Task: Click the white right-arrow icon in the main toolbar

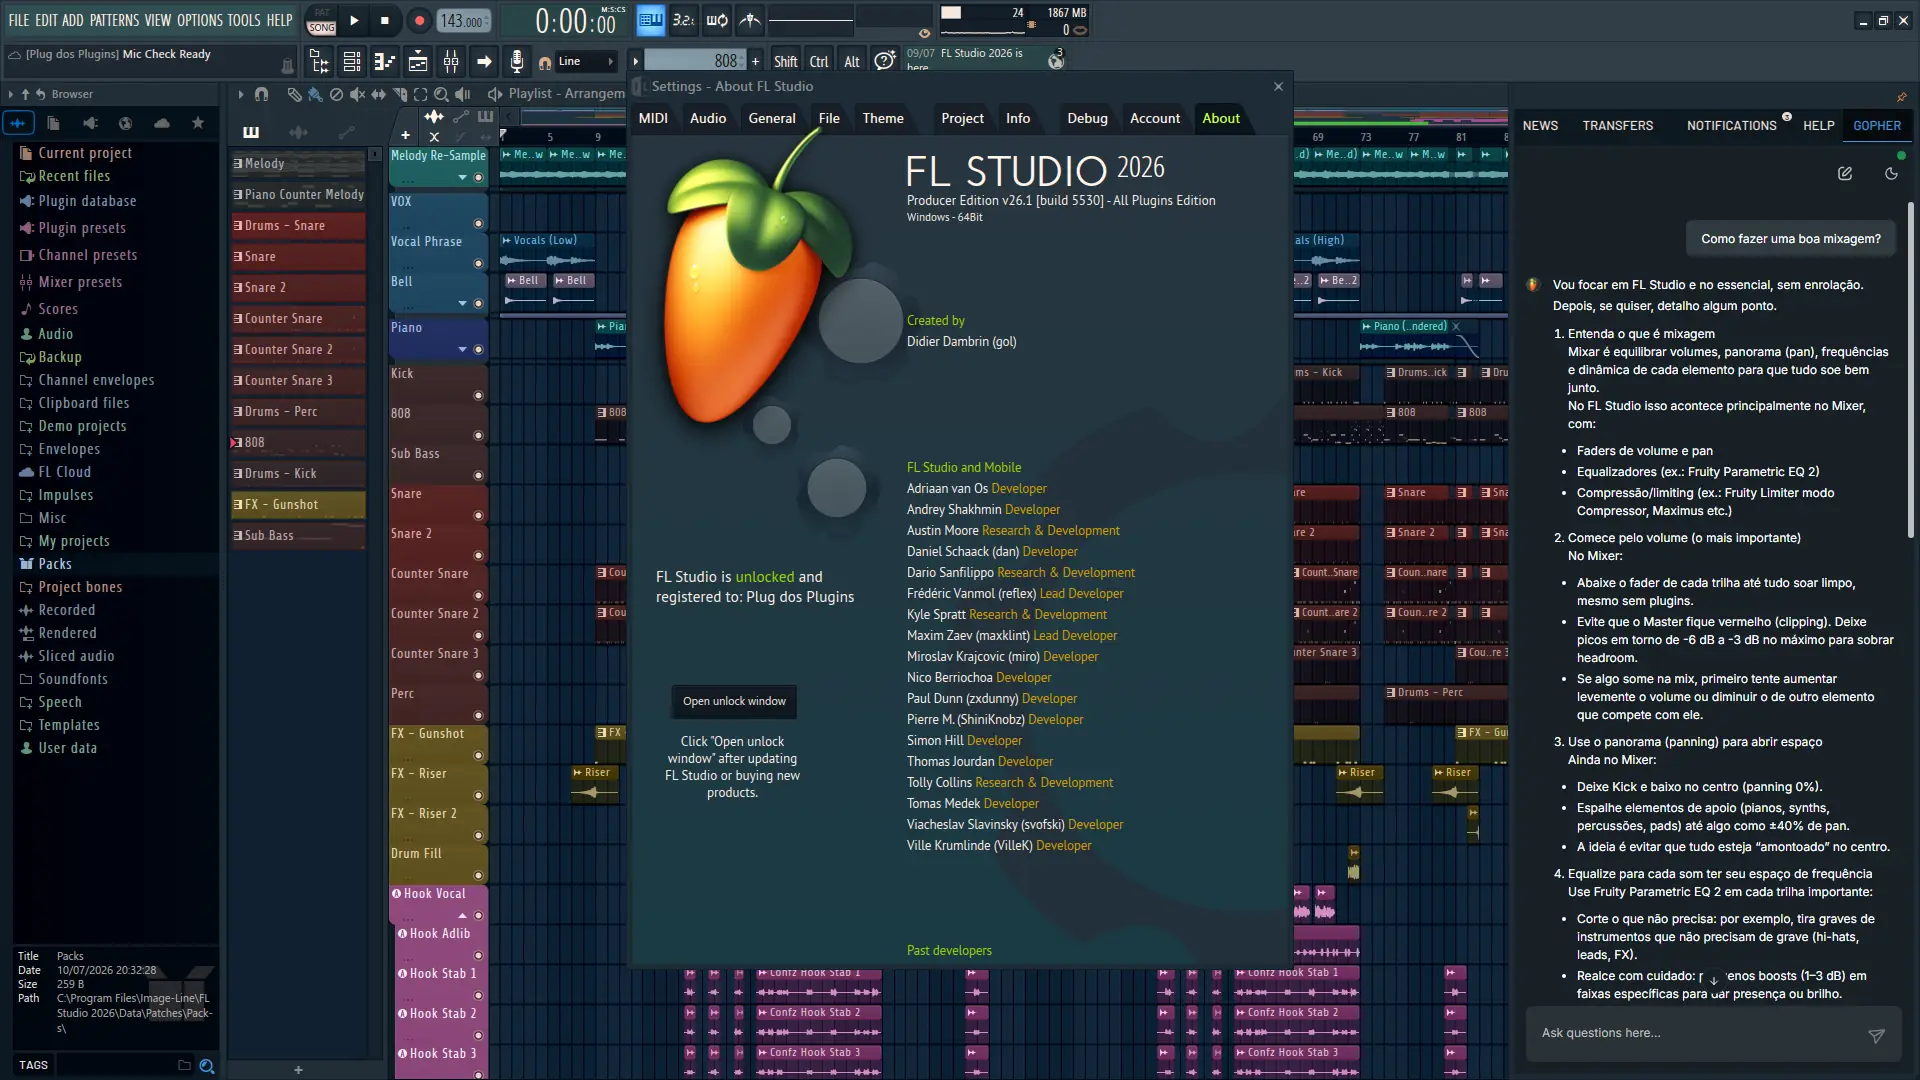Action: (x=484, y=62)
